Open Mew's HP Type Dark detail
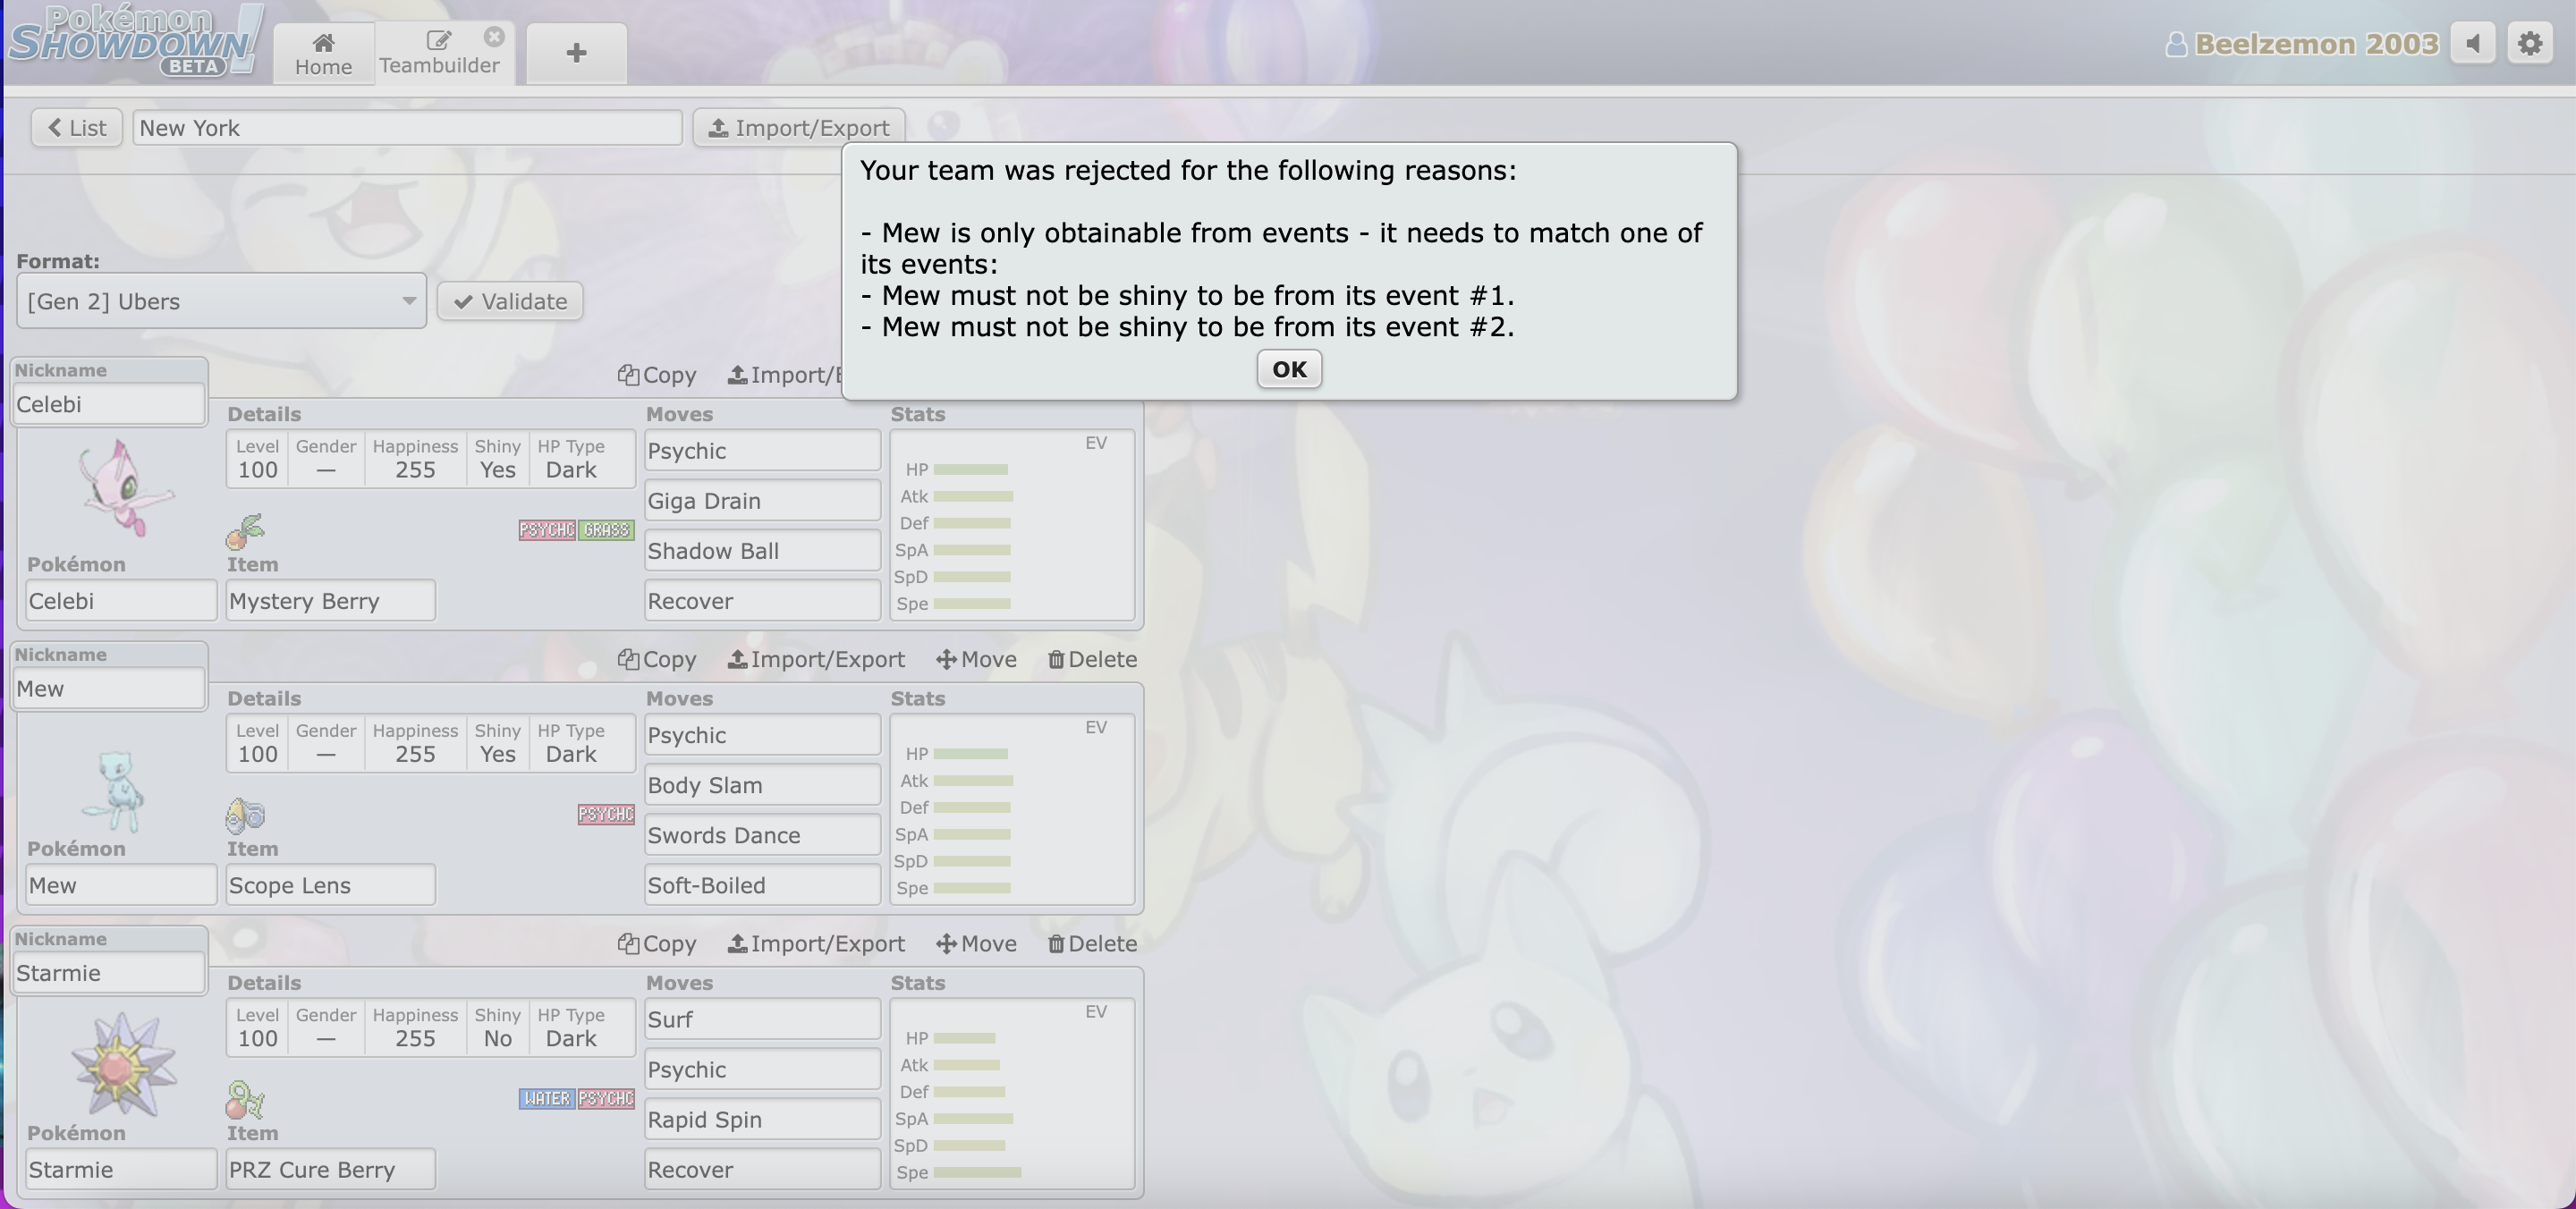The height and width of the screenshot is (1209, 2576). pos(571,743)
